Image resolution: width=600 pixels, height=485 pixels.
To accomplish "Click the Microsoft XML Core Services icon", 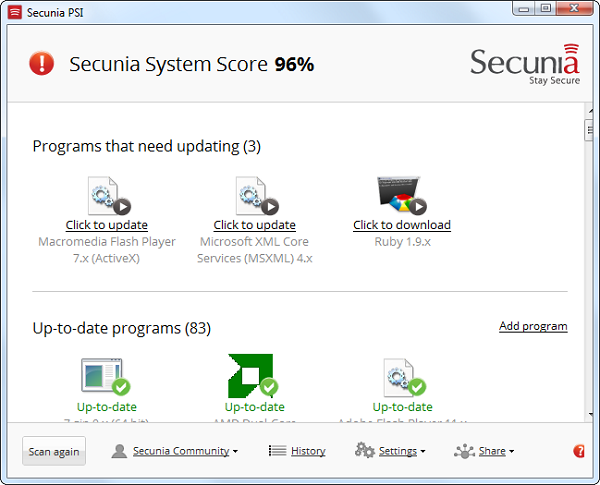I will (x=257, y=196).
